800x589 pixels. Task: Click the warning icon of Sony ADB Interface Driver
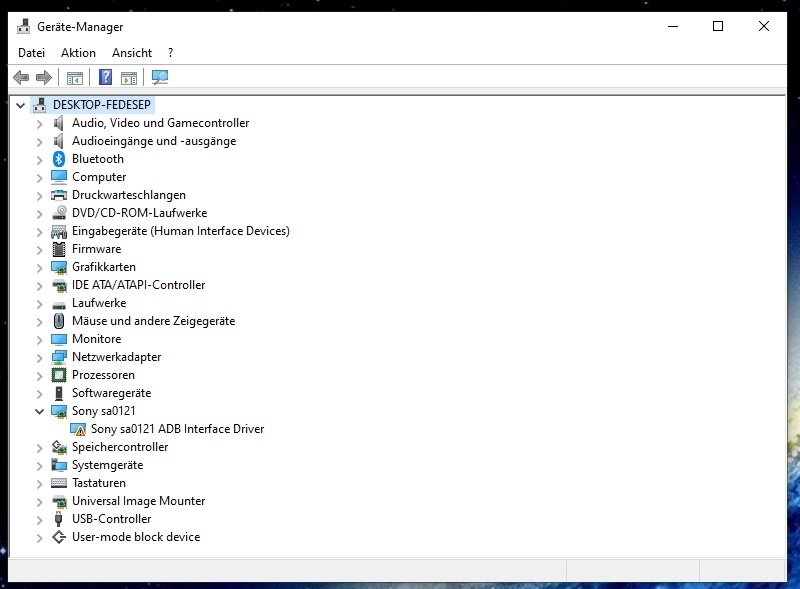point(78,429)
